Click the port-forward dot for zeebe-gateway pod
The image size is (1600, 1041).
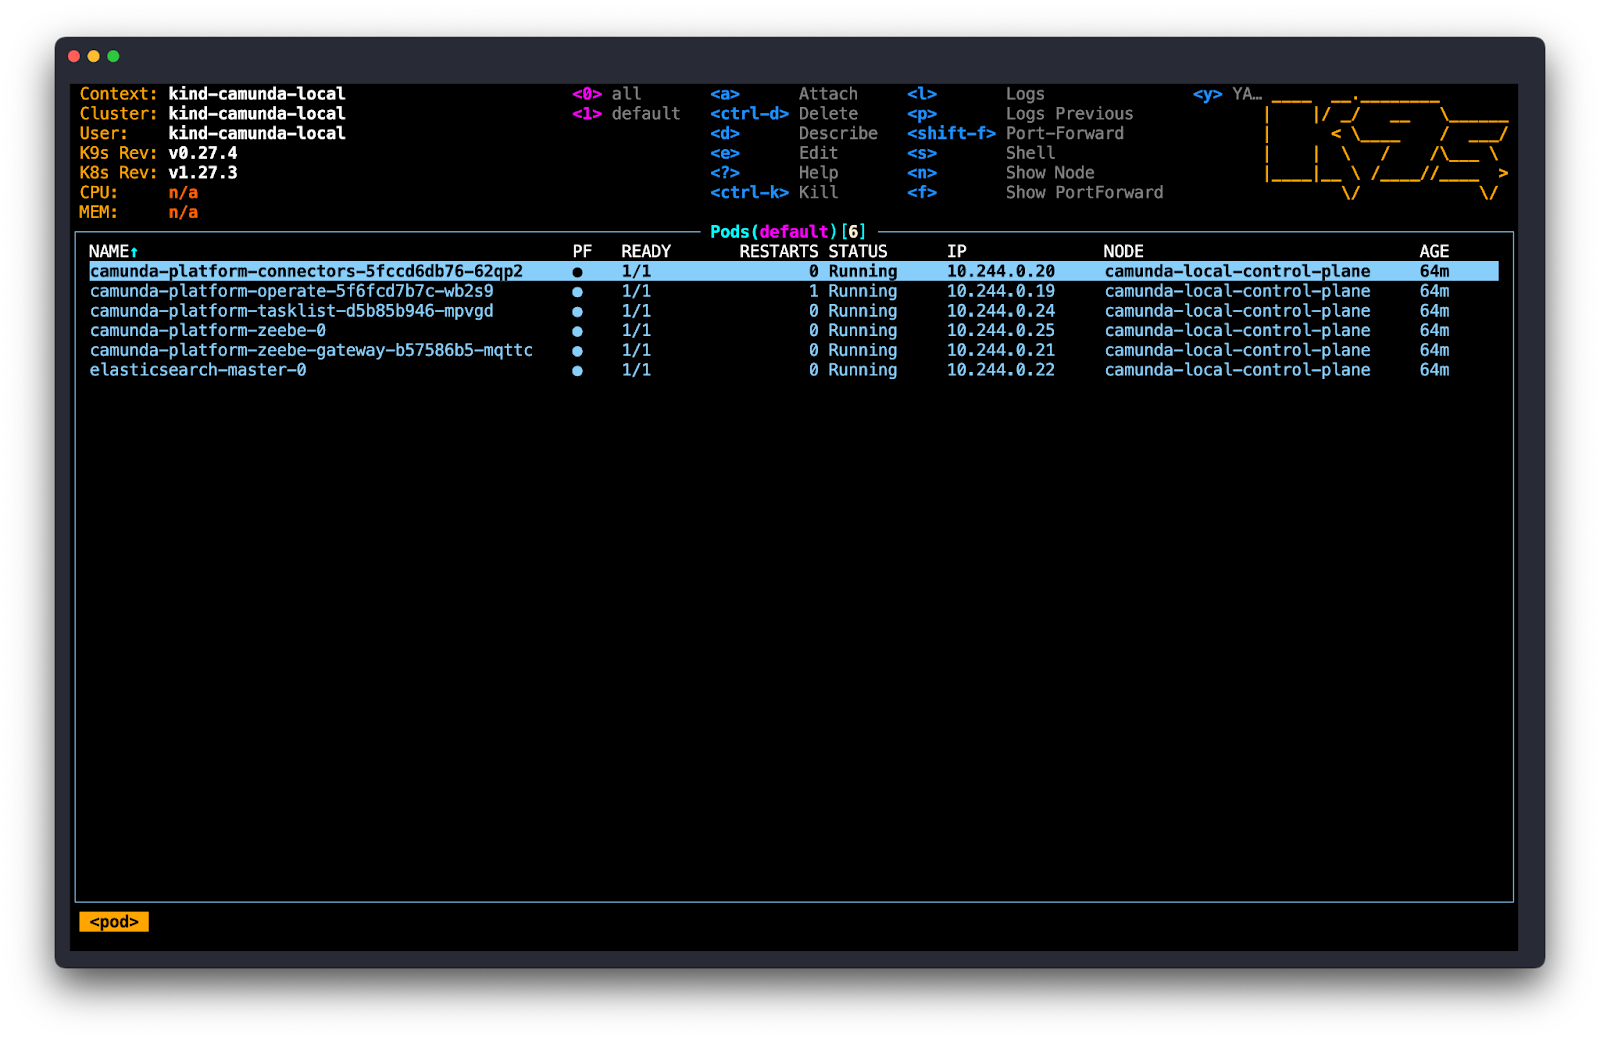coord(577,351)
